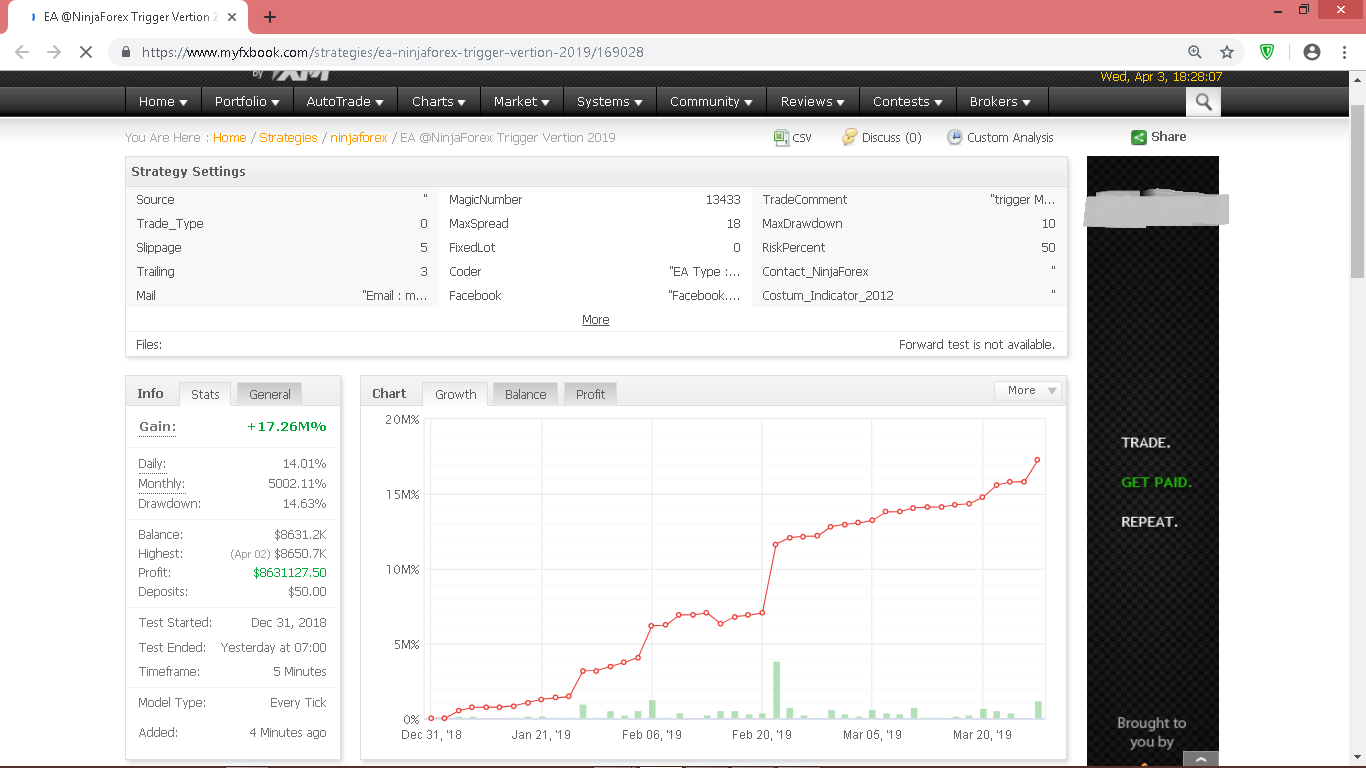The height and width of the screenshot is (768, 1366).
Task: Select the Growth chart tab
Action: coord(456,394)
